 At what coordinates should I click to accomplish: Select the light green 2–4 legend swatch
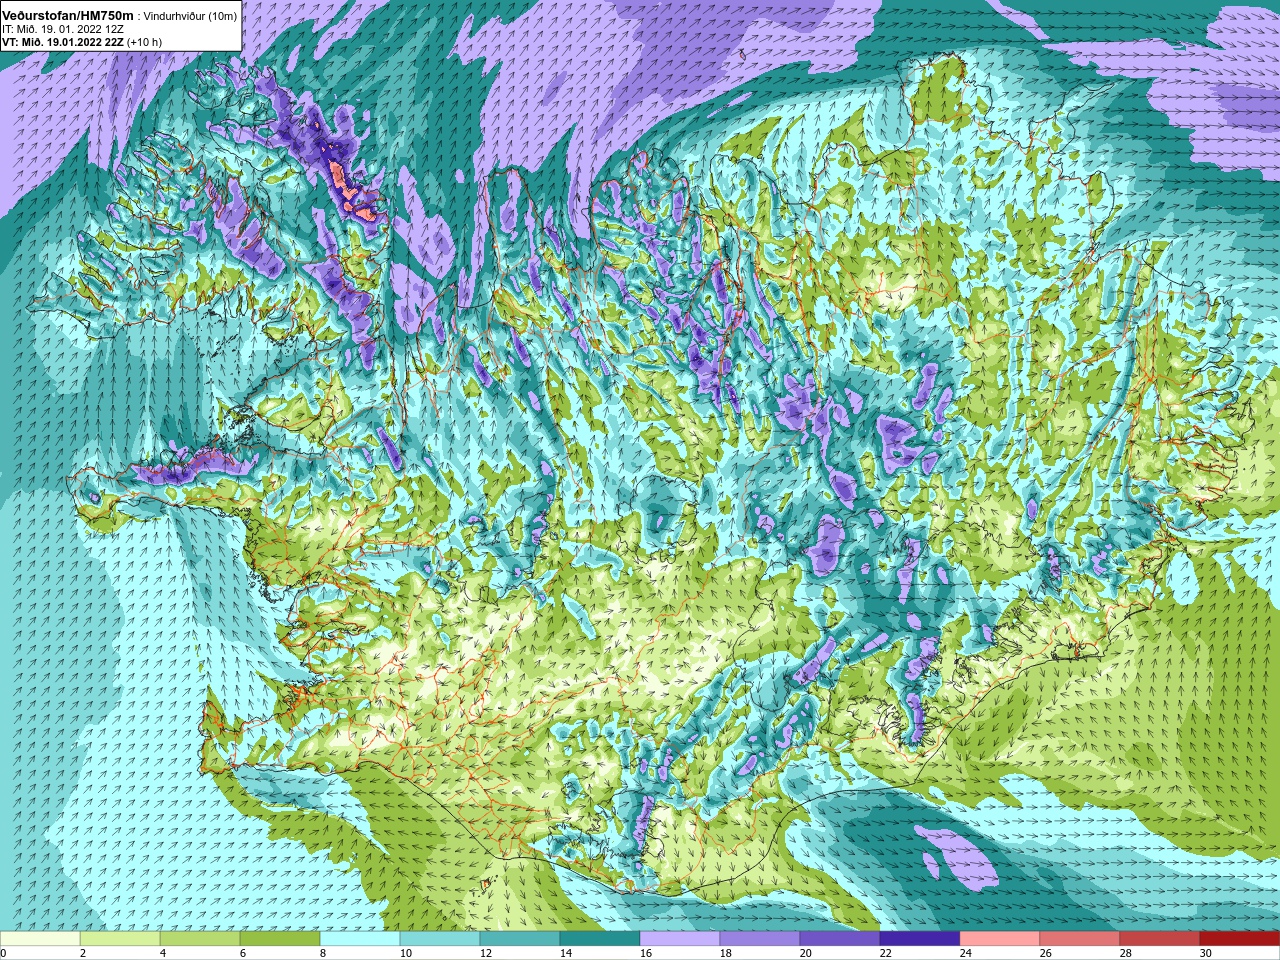tap(120, 939)
